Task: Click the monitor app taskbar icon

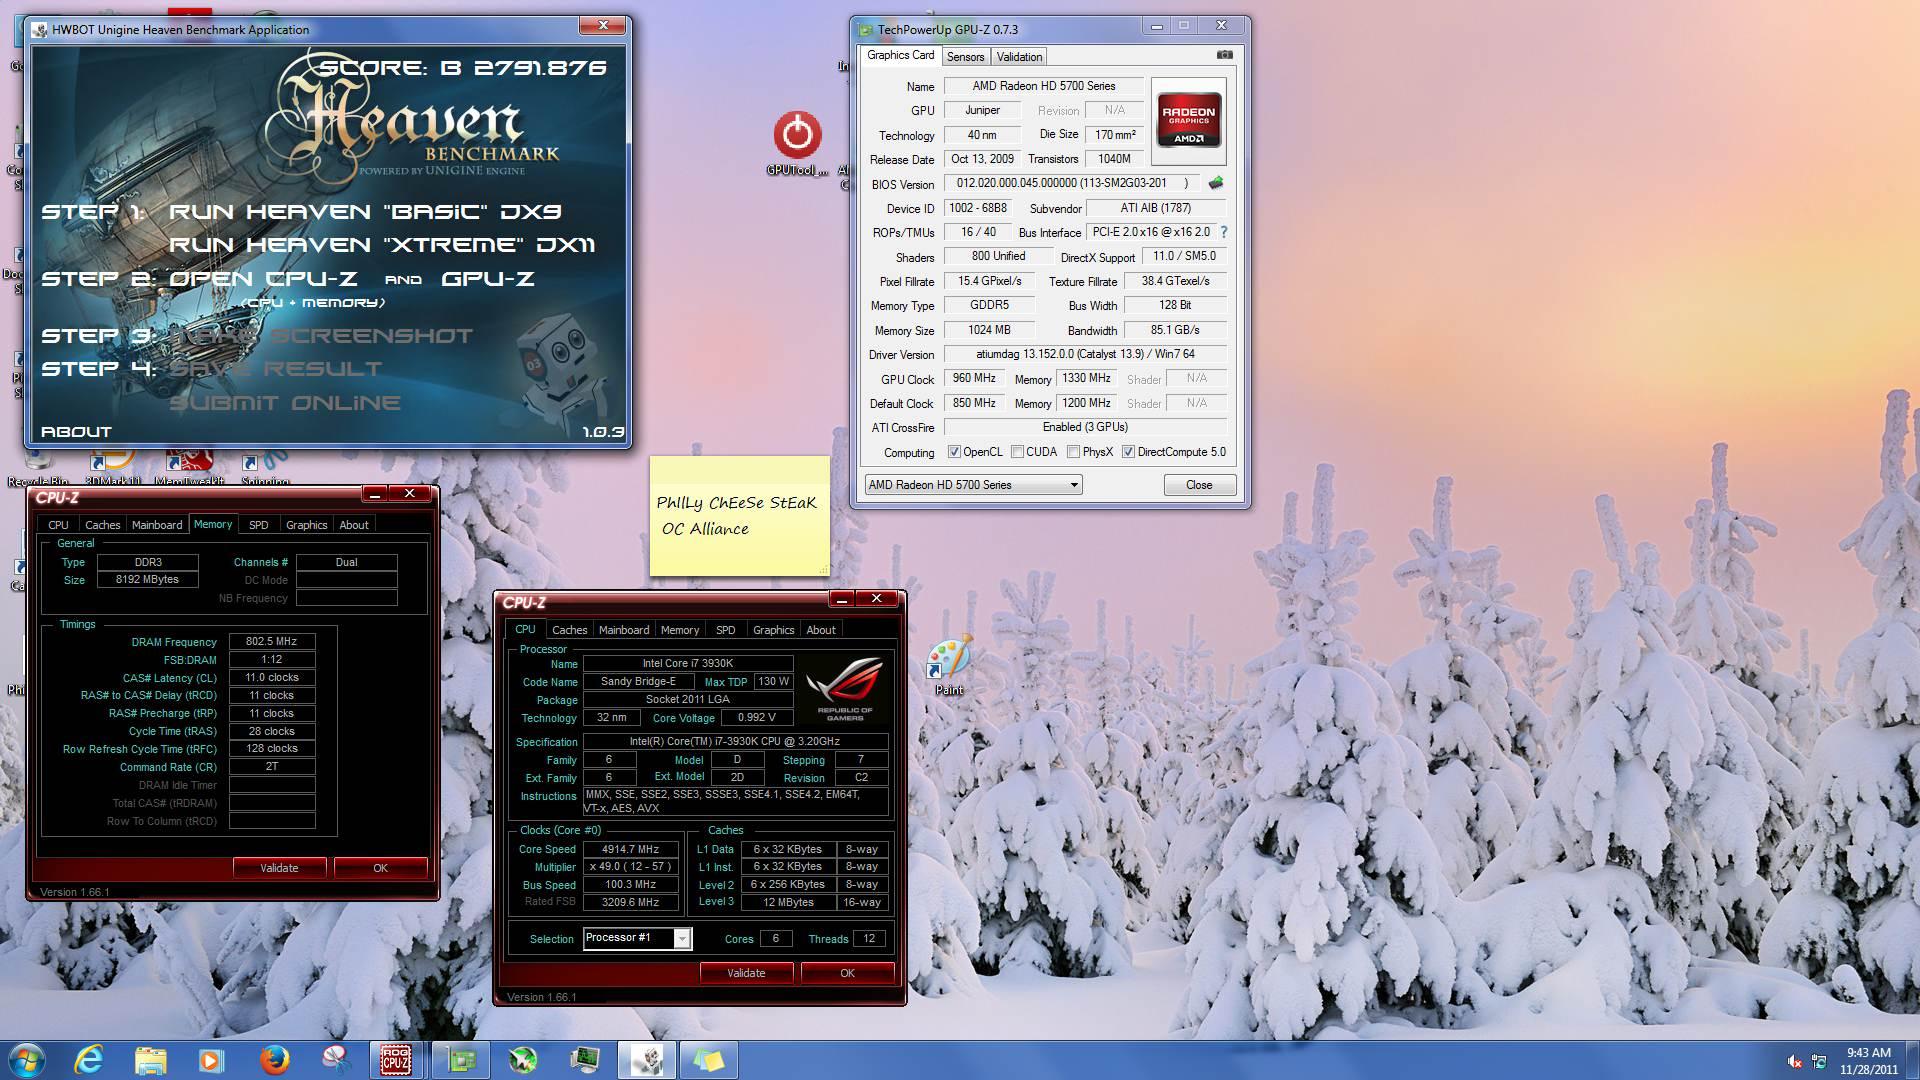Action: (585, 1059)
